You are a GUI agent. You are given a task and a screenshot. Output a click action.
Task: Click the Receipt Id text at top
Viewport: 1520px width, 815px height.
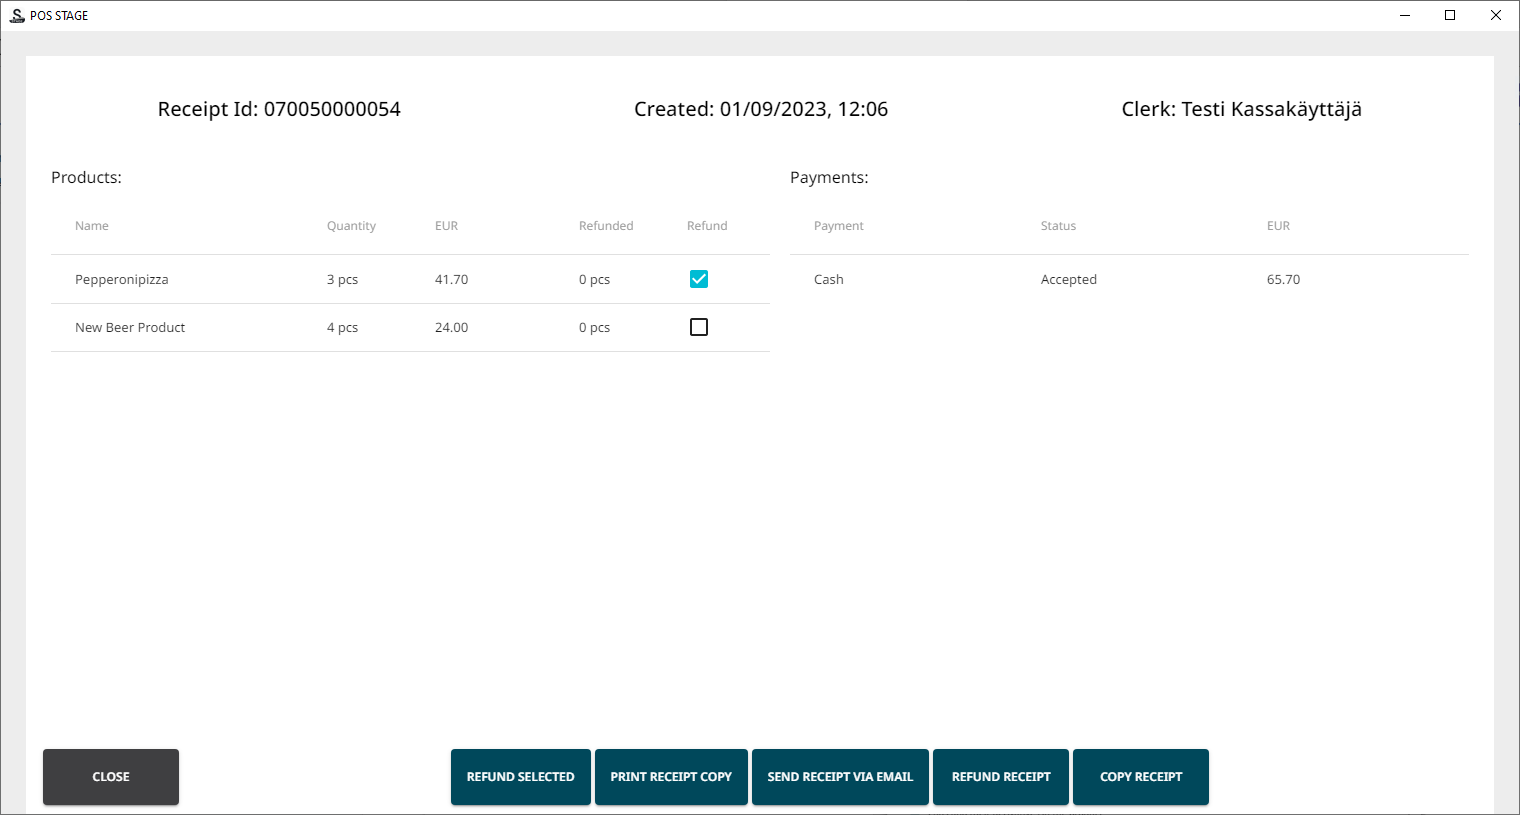pos(279,109)
